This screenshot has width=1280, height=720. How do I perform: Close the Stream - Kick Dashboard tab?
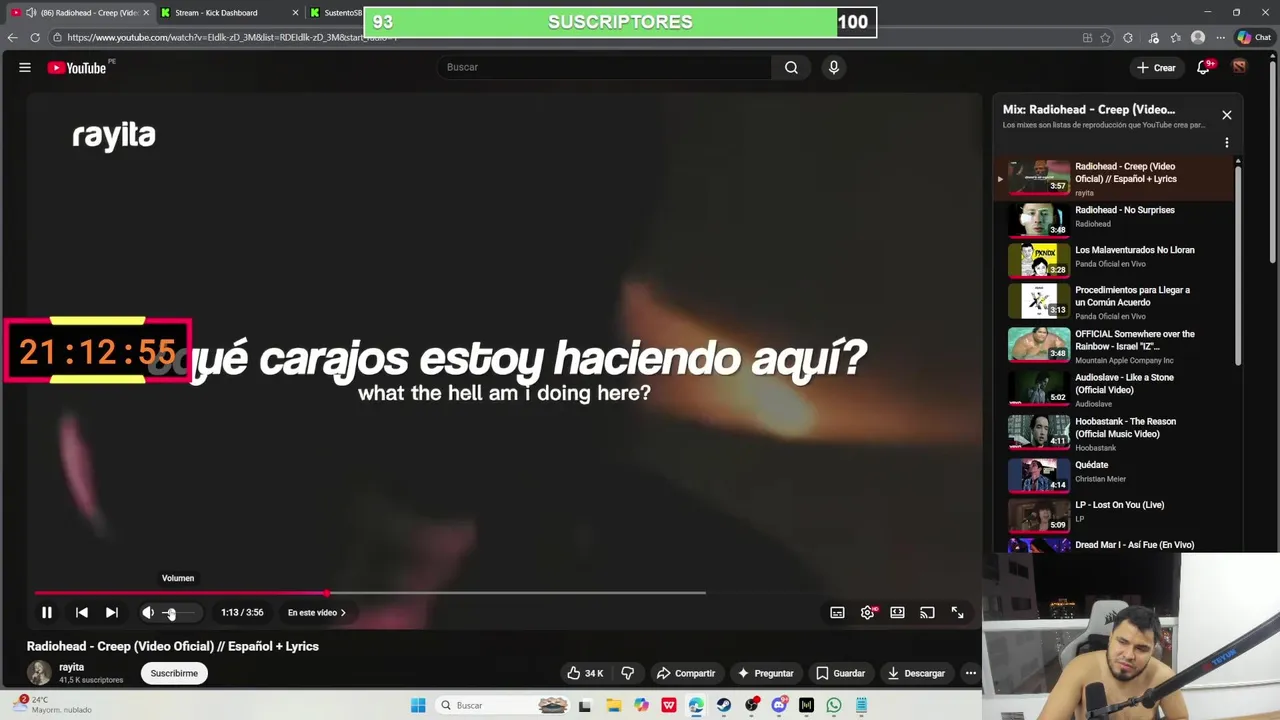(x=295, y=13)
